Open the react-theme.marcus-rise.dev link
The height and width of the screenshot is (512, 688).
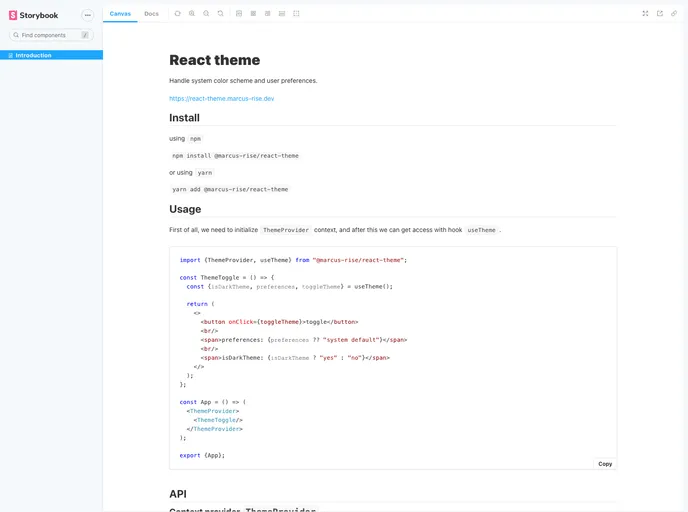(x=222, y=98)
